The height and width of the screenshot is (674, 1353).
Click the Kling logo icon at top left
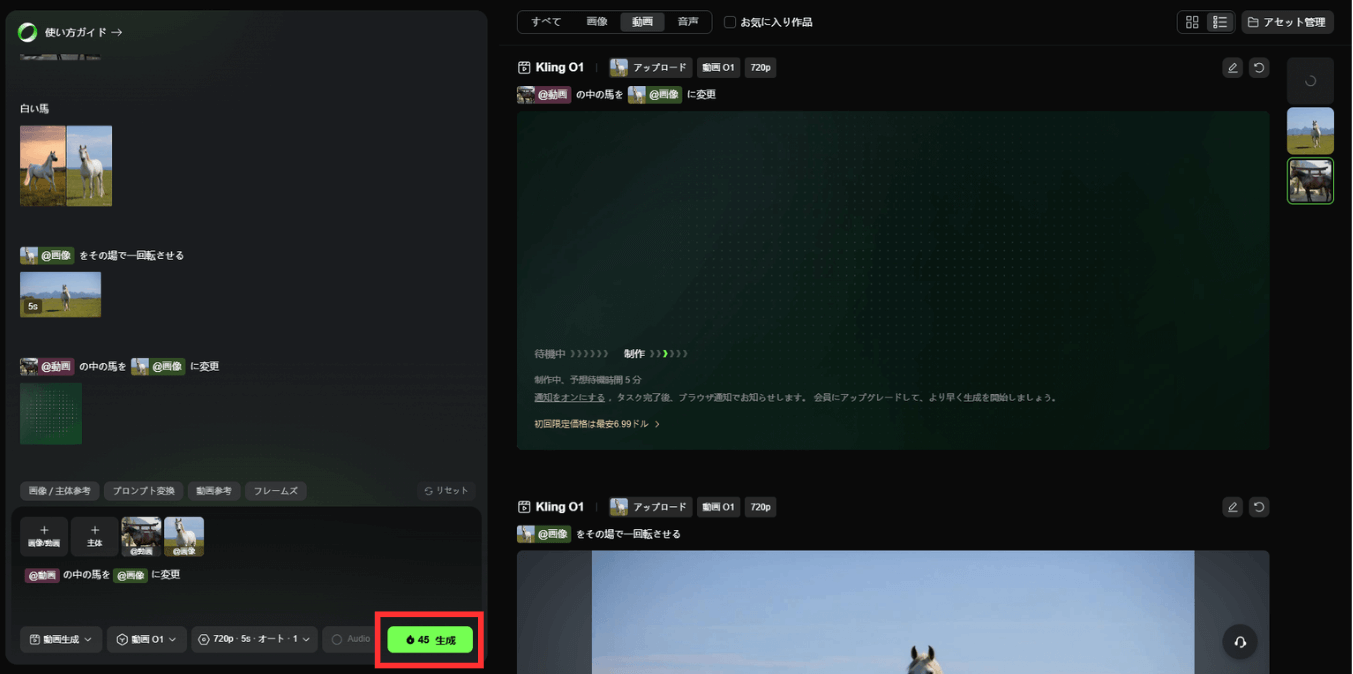coord(28,32)
